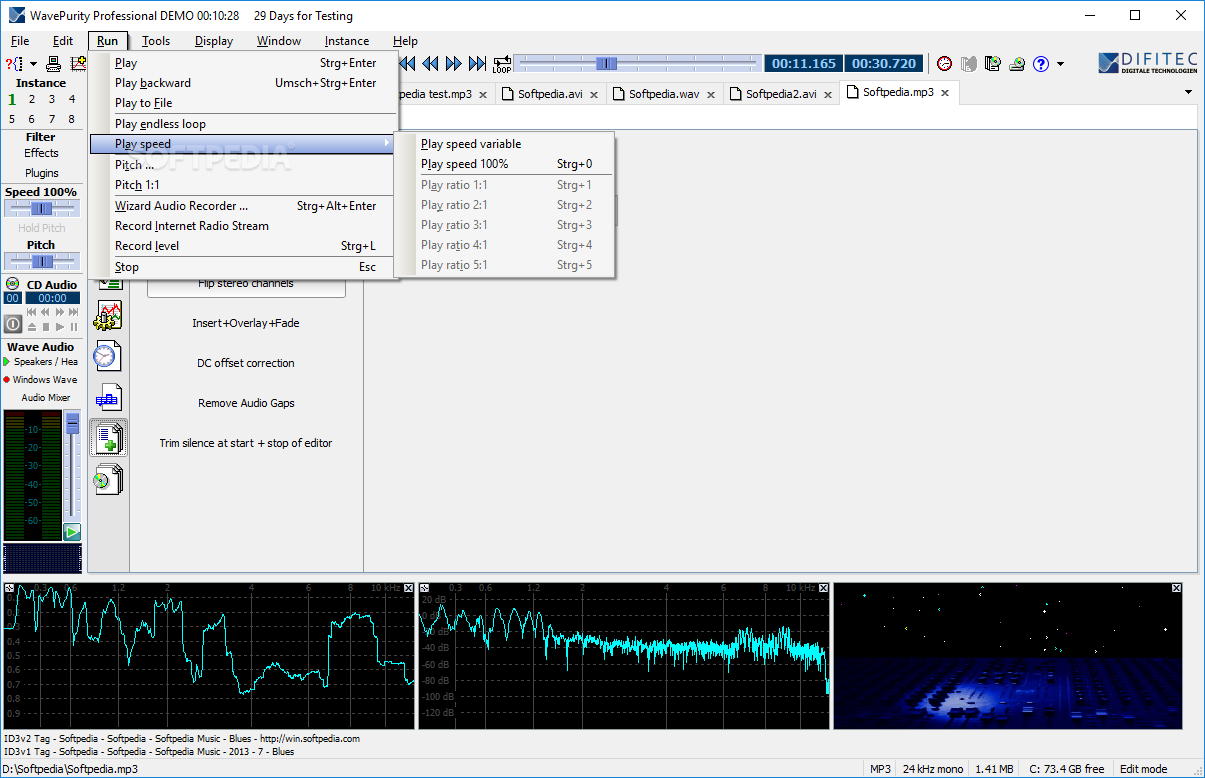
Task: Select the green plus batch documents icon
Action: (108, 438)
